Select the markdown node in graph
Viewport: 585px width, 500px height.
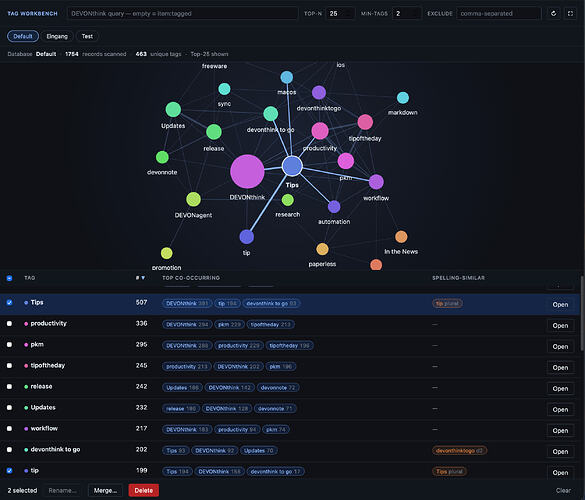(x=403, y=98)
